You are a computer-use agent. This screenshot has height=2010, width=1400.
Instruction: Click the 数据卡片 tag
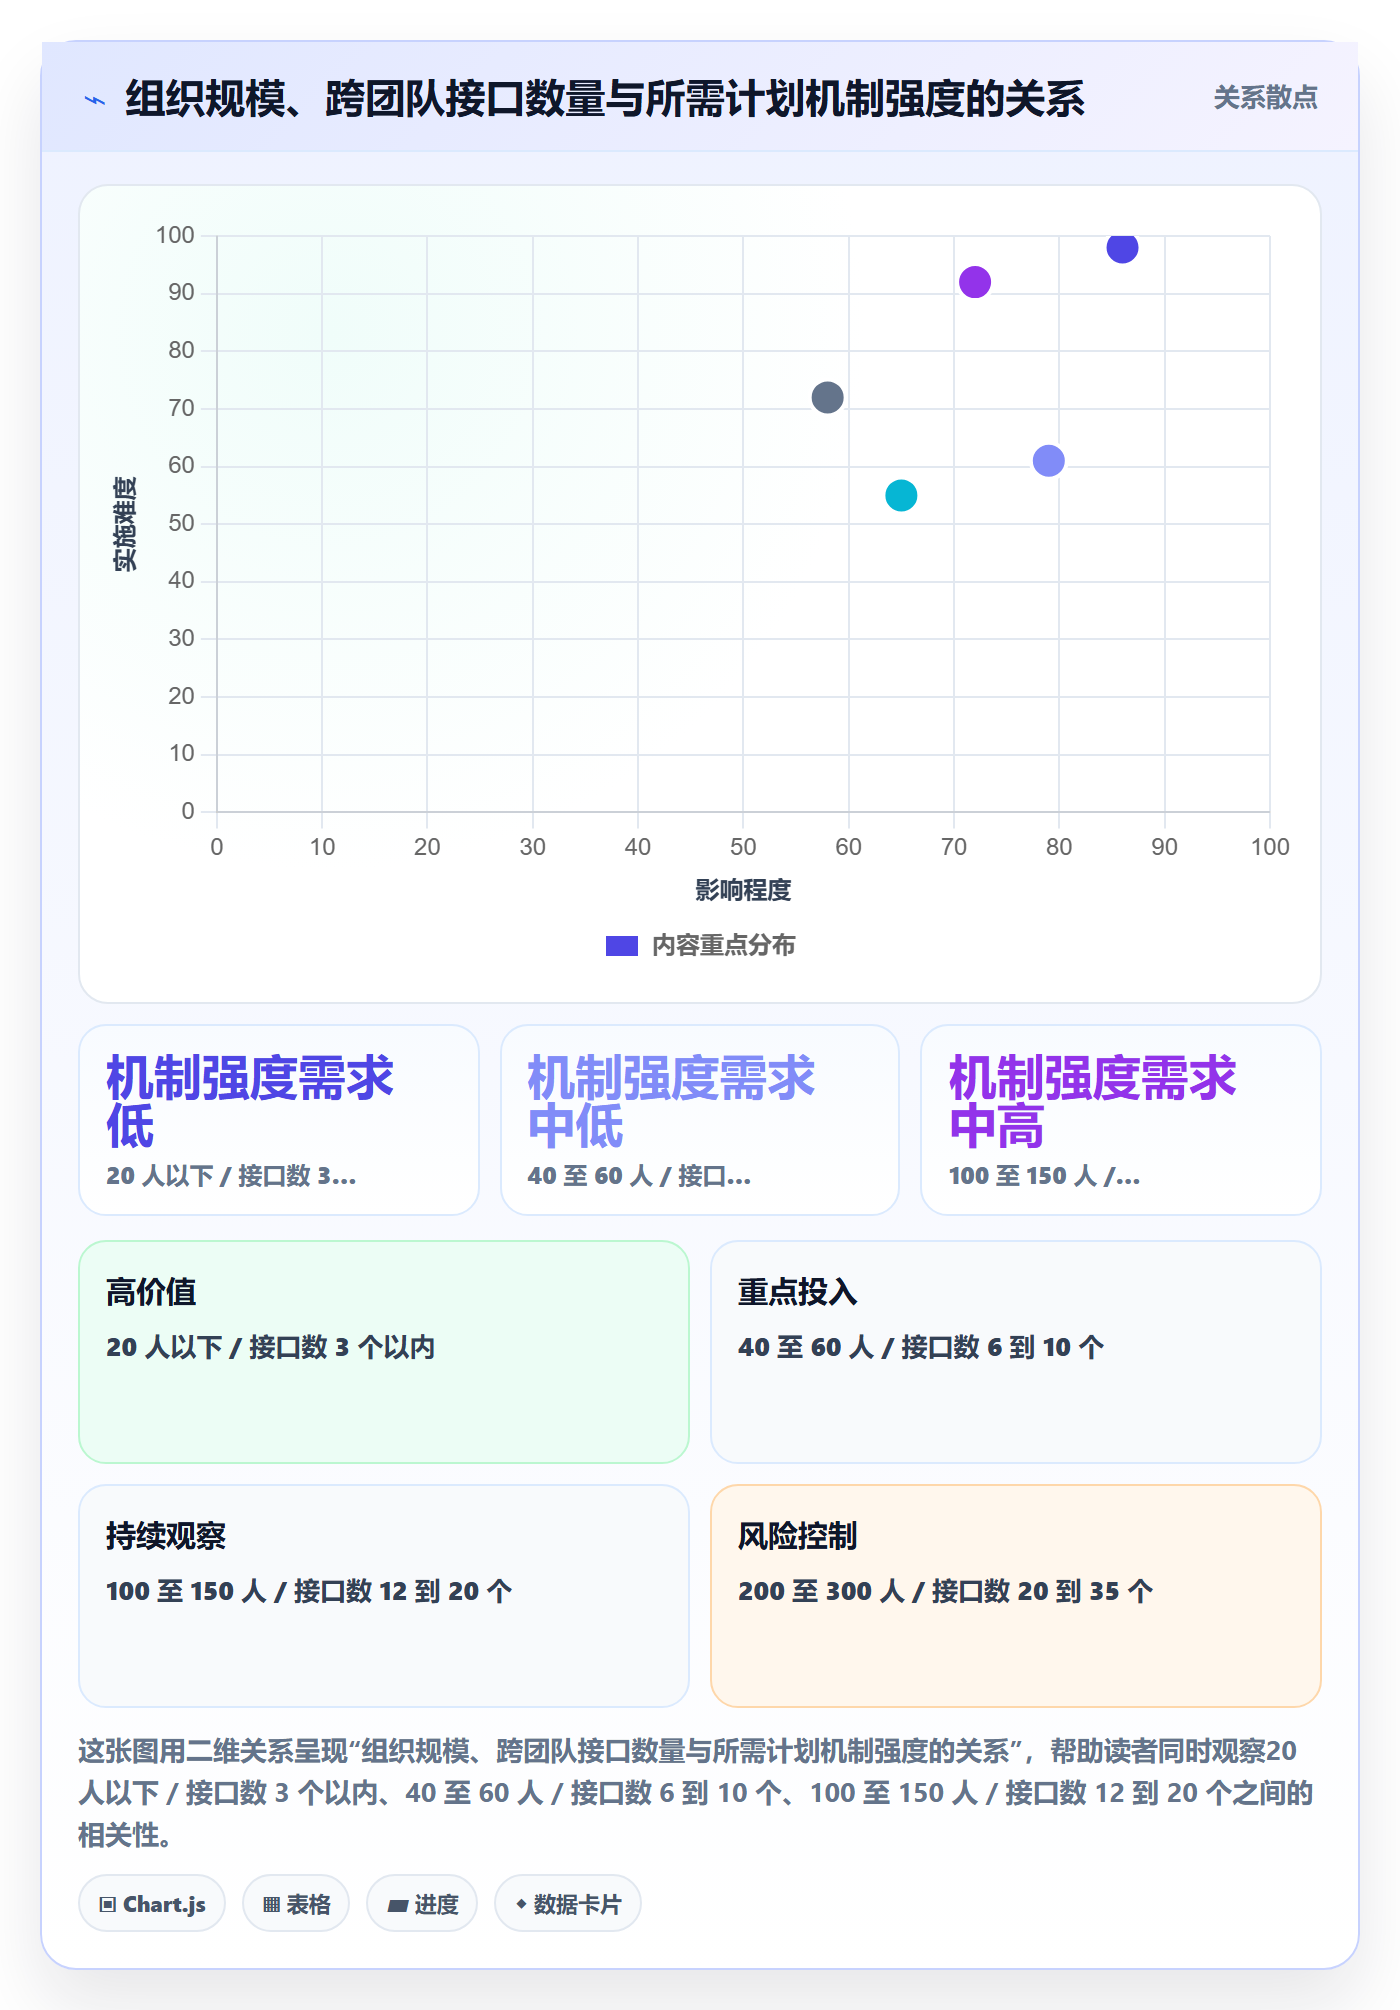(x=567, y=1903)
